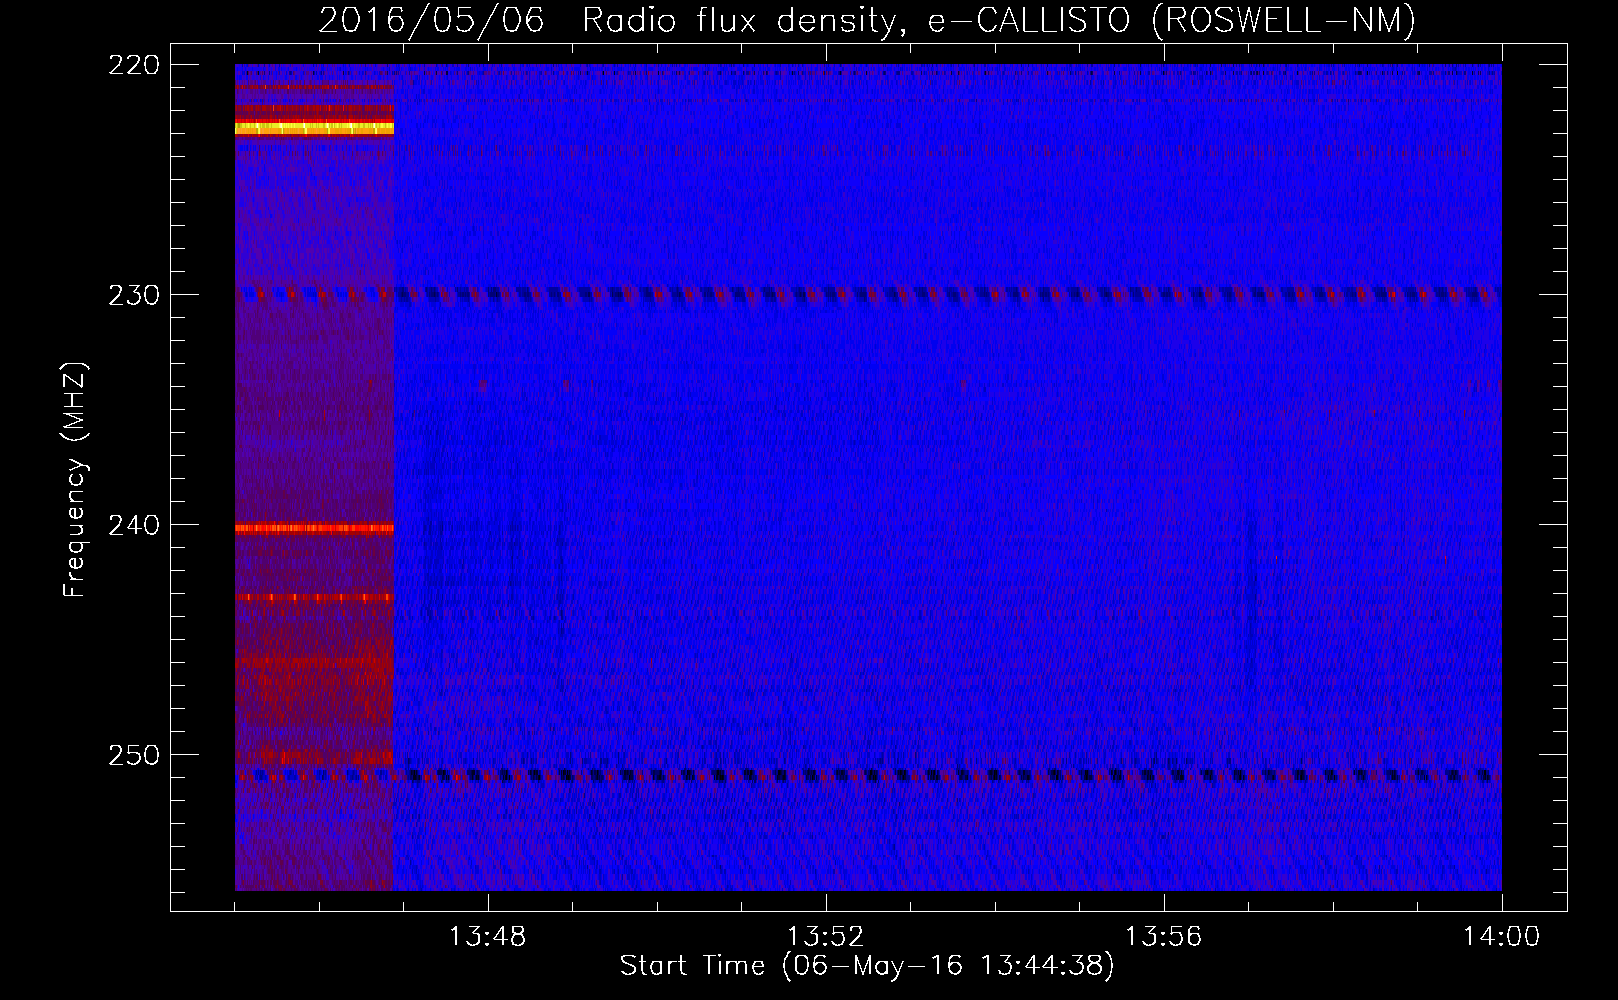1618x1000 pixels.
Task: Click the red emission band at 240 MHz
Action: (x=314, y=529)
